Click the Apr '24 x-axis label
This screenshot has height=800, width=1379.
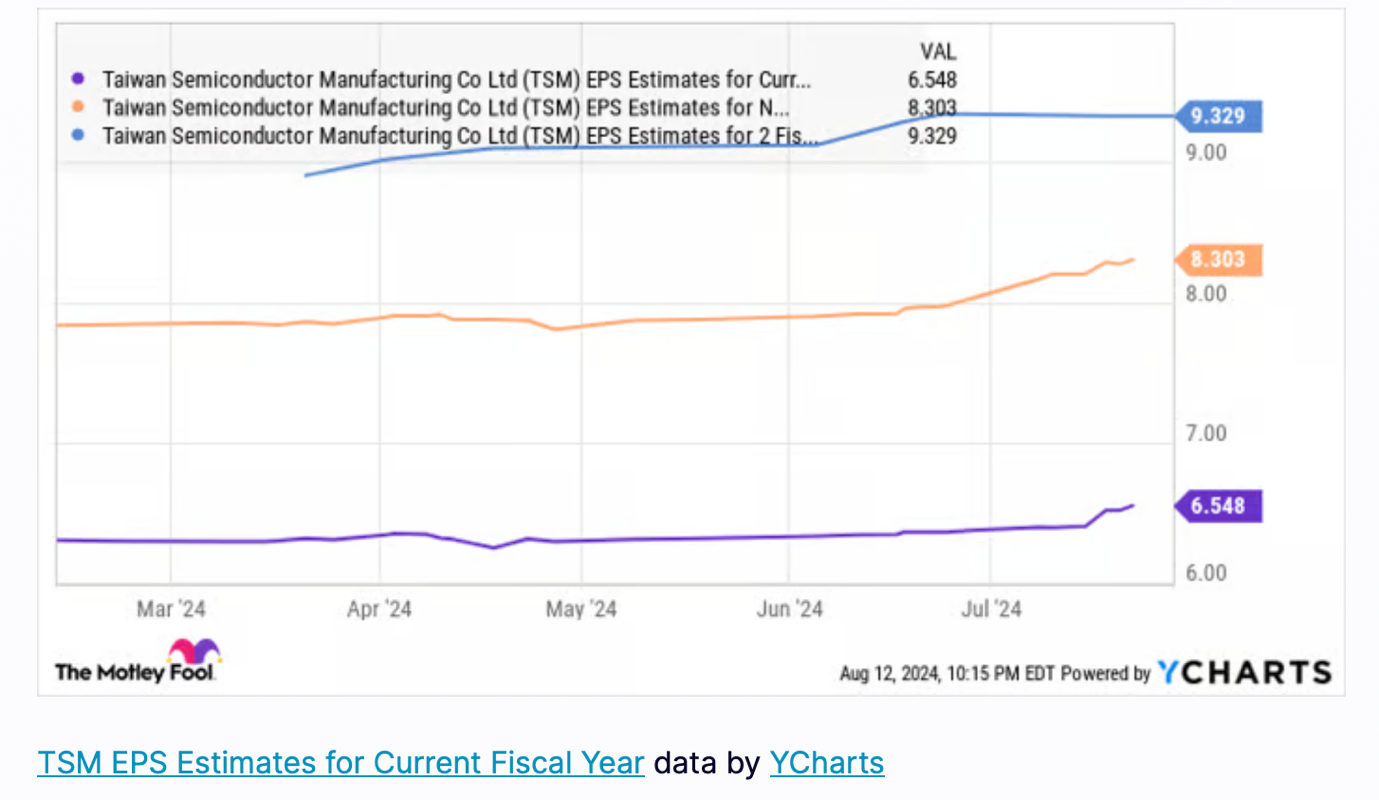(x=379, y=609)
